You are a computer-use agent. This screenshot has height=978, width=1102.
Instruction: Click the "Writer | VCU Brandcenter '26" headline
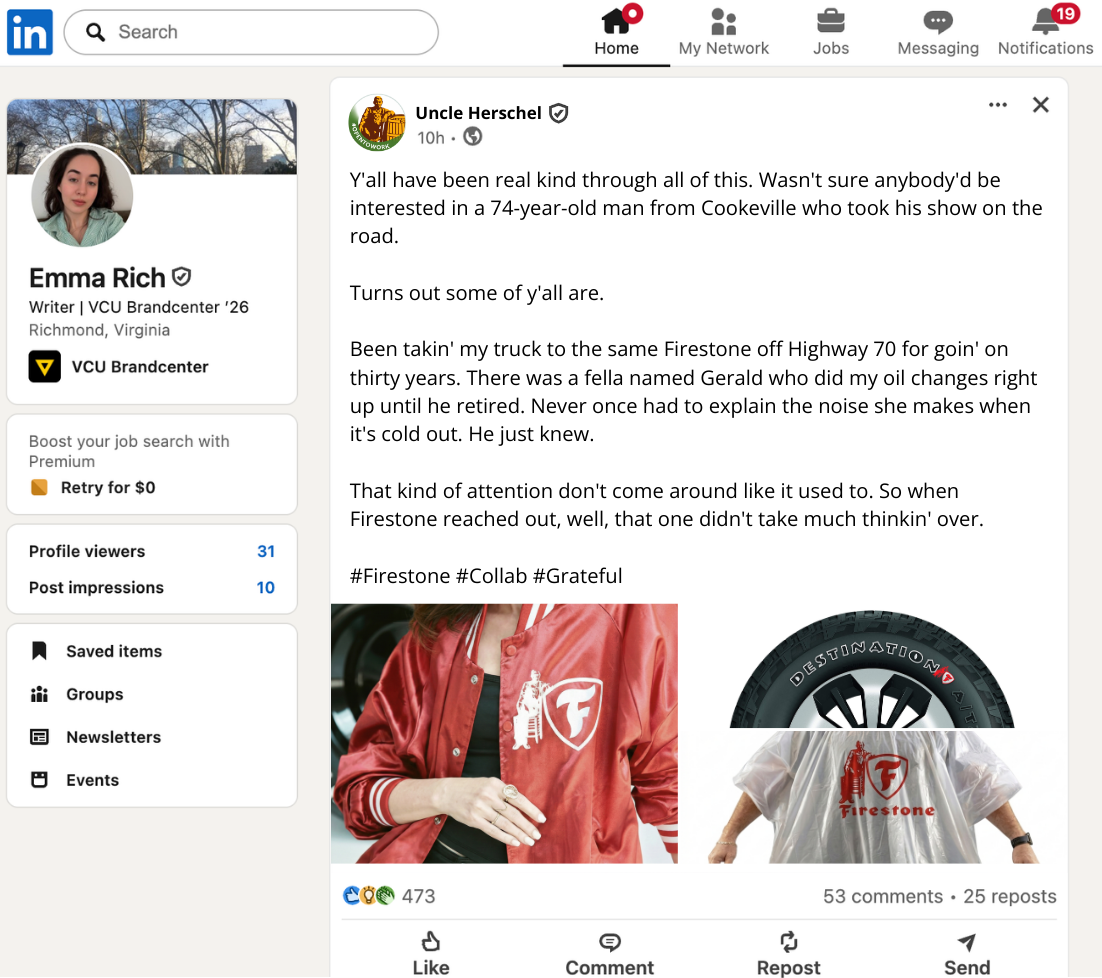point(138,307)
